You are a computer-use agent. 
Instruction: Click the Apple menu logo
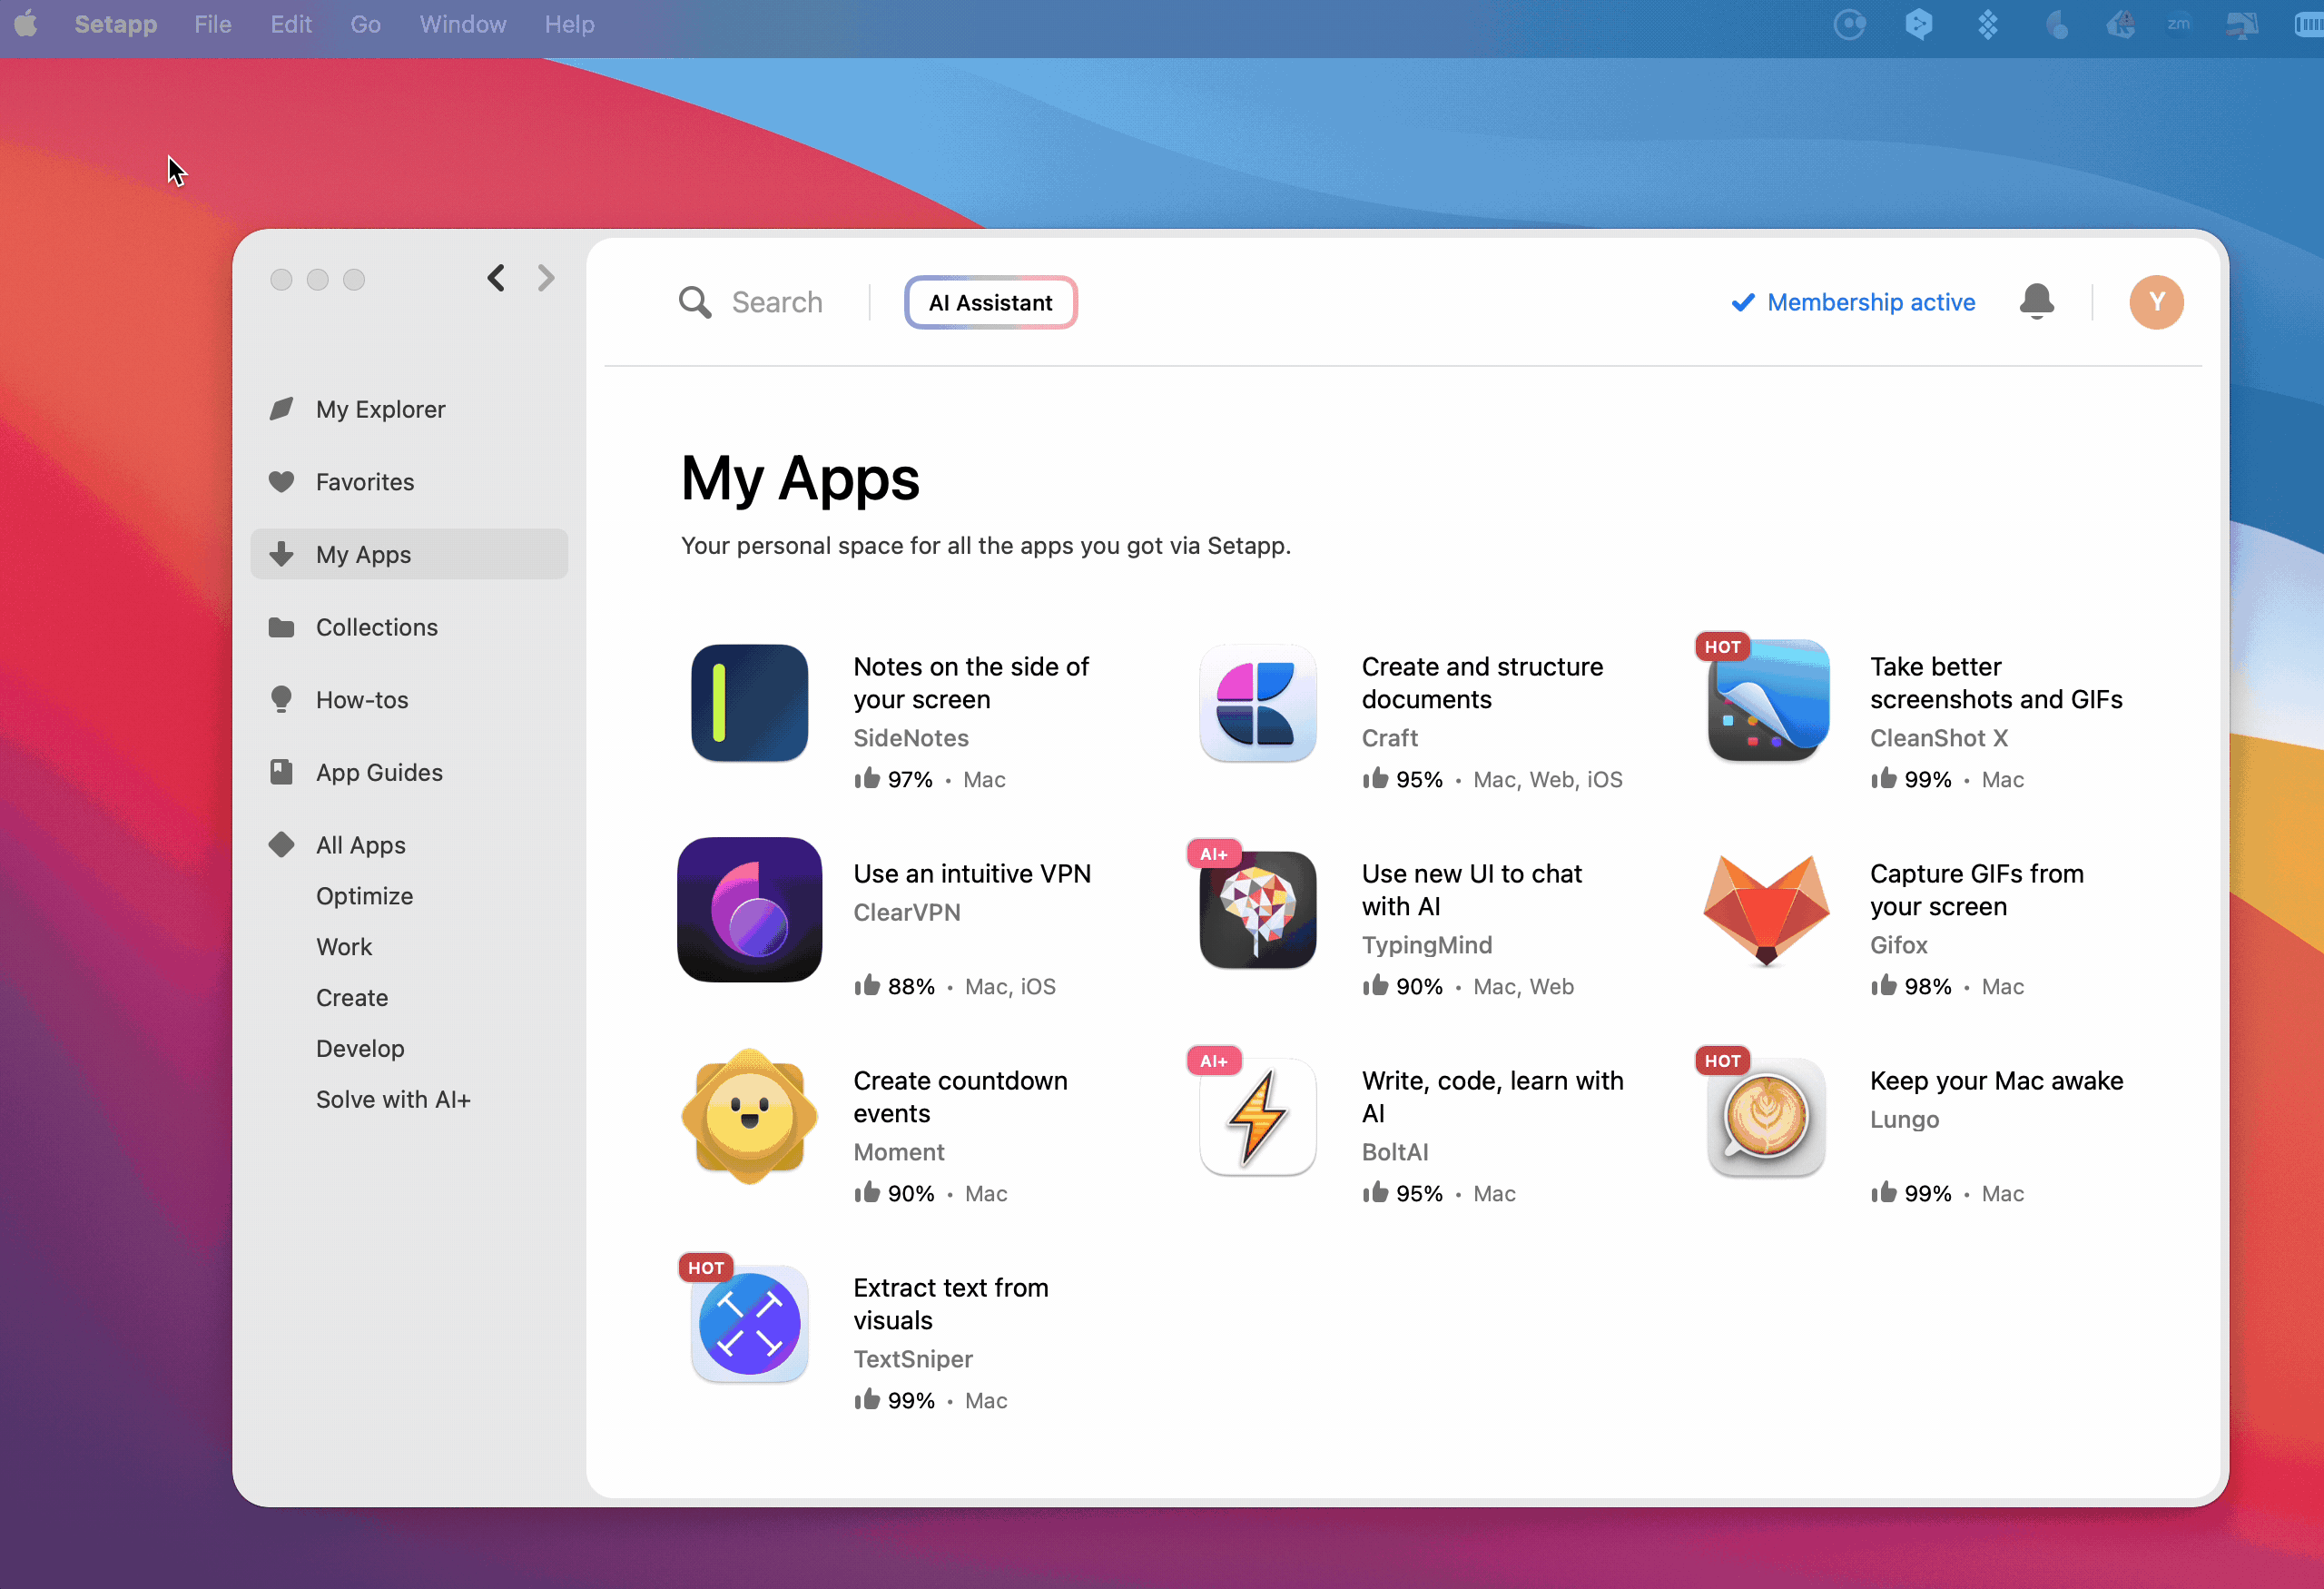coord(26,24)
